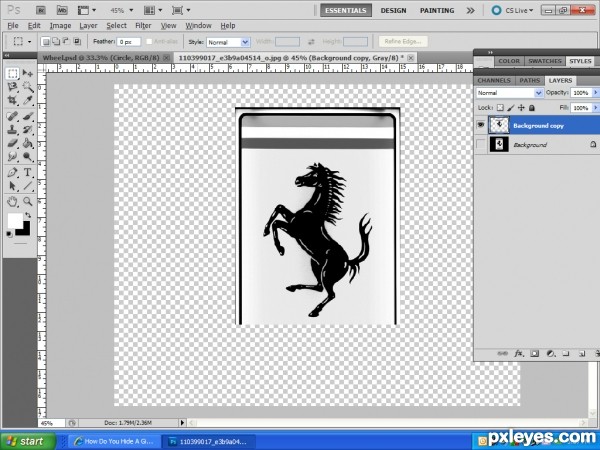
Task: Open the Opacity slider arrow
Action: point(595,93)
